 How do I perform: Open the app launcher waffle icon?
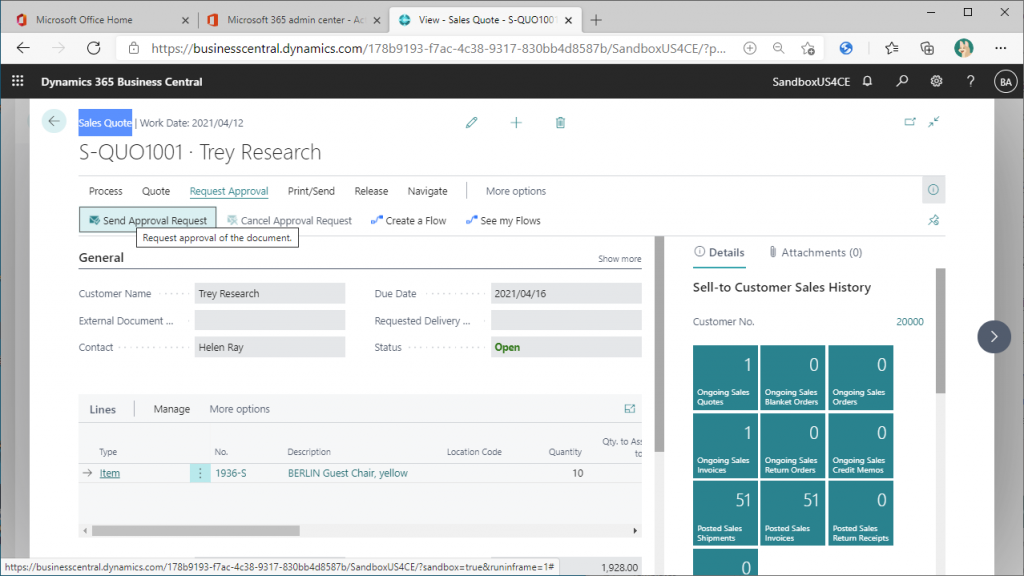(x=18, y=82)
